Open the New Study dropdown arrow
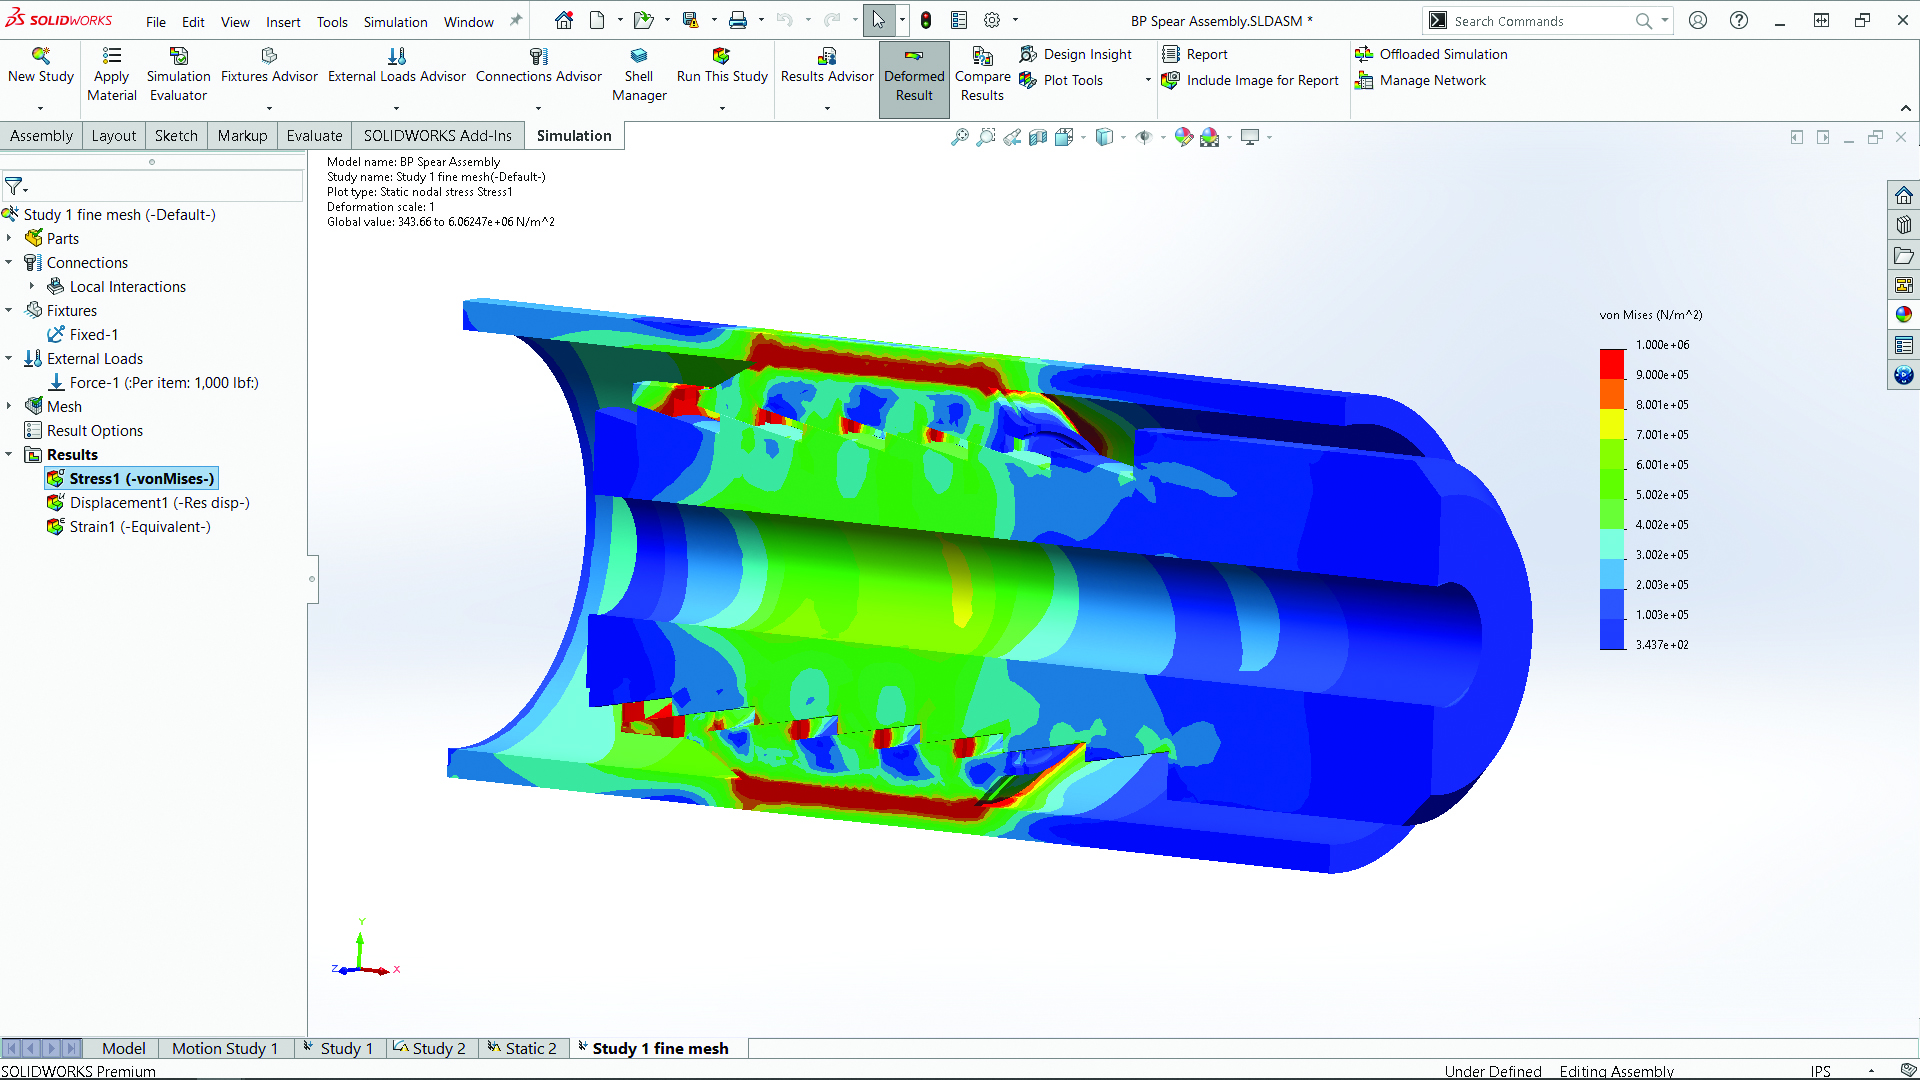This screenshot has height=1080, width=1920. (x=41, y=108)
